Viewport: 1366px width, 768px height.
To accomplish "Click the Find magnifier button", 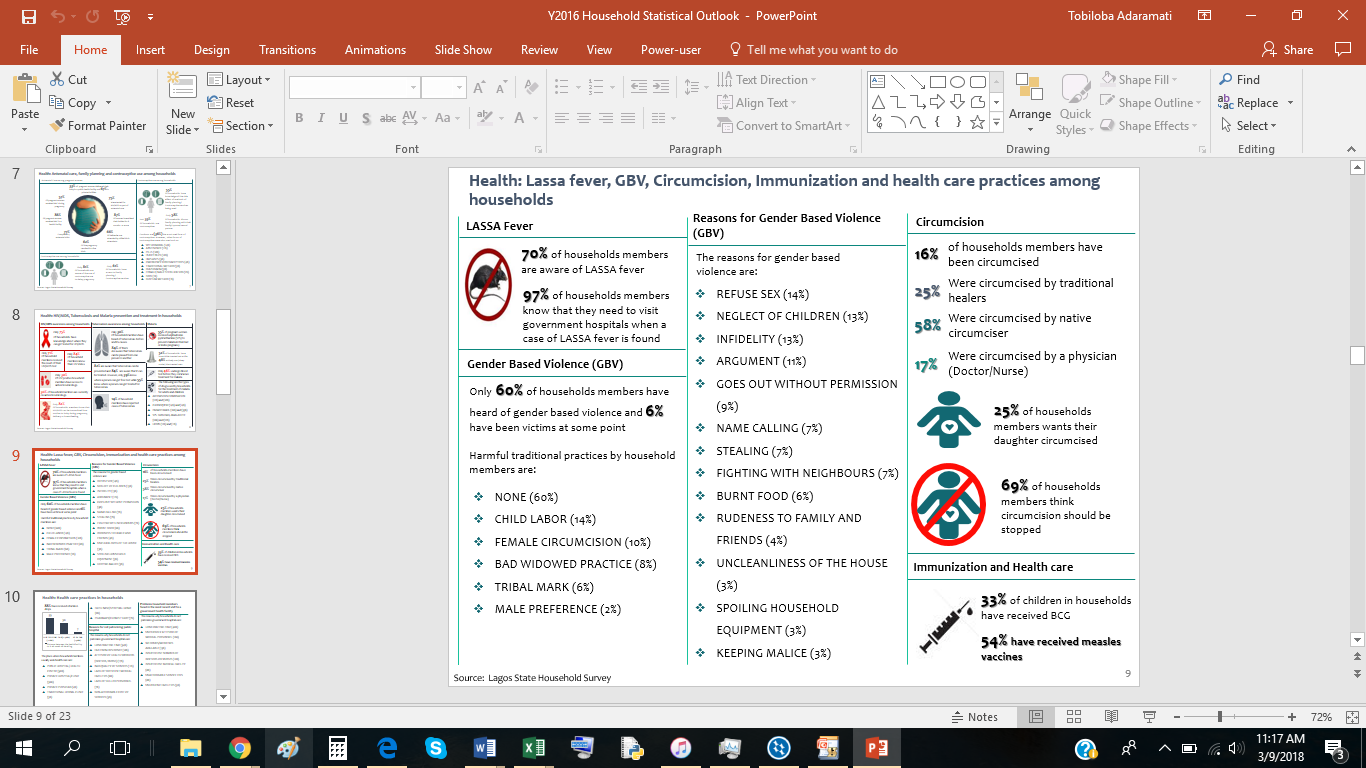I will [1239, 80].
